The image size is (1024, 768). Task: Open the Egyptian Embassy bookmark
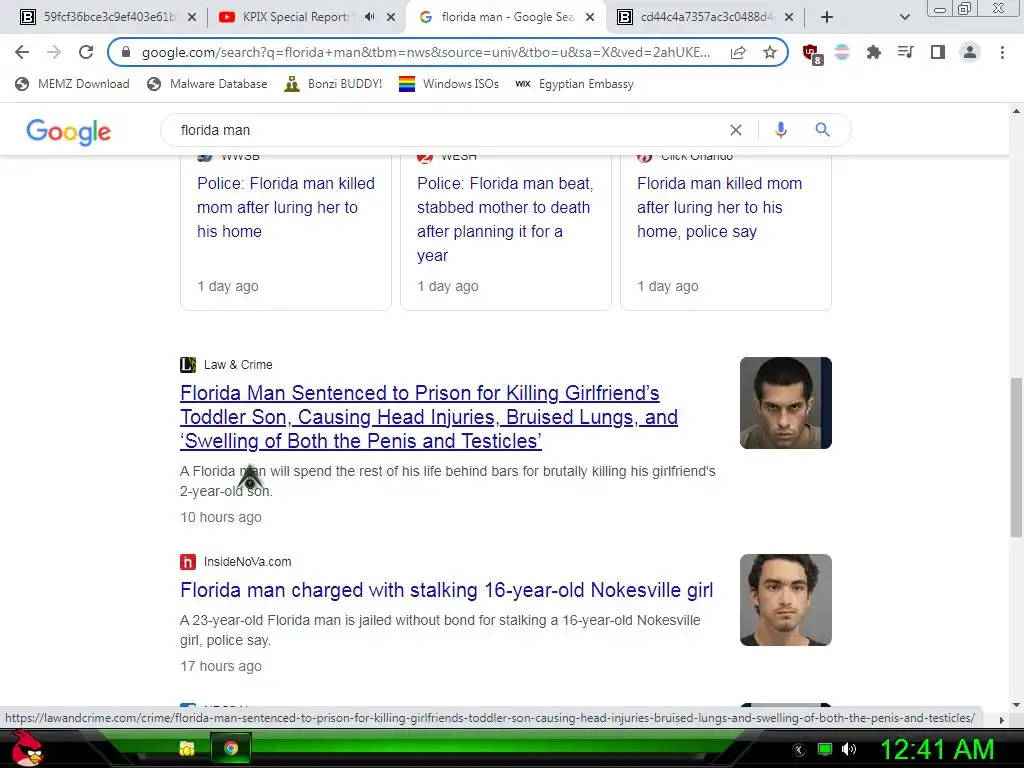pos(575,84)
